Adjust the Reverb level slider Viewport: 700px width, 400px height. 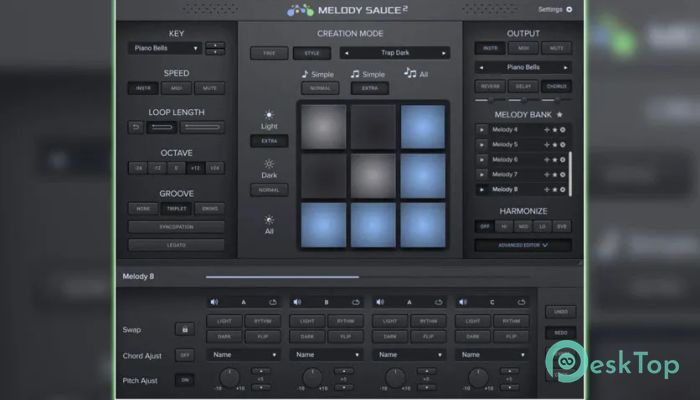click(490, 100)
